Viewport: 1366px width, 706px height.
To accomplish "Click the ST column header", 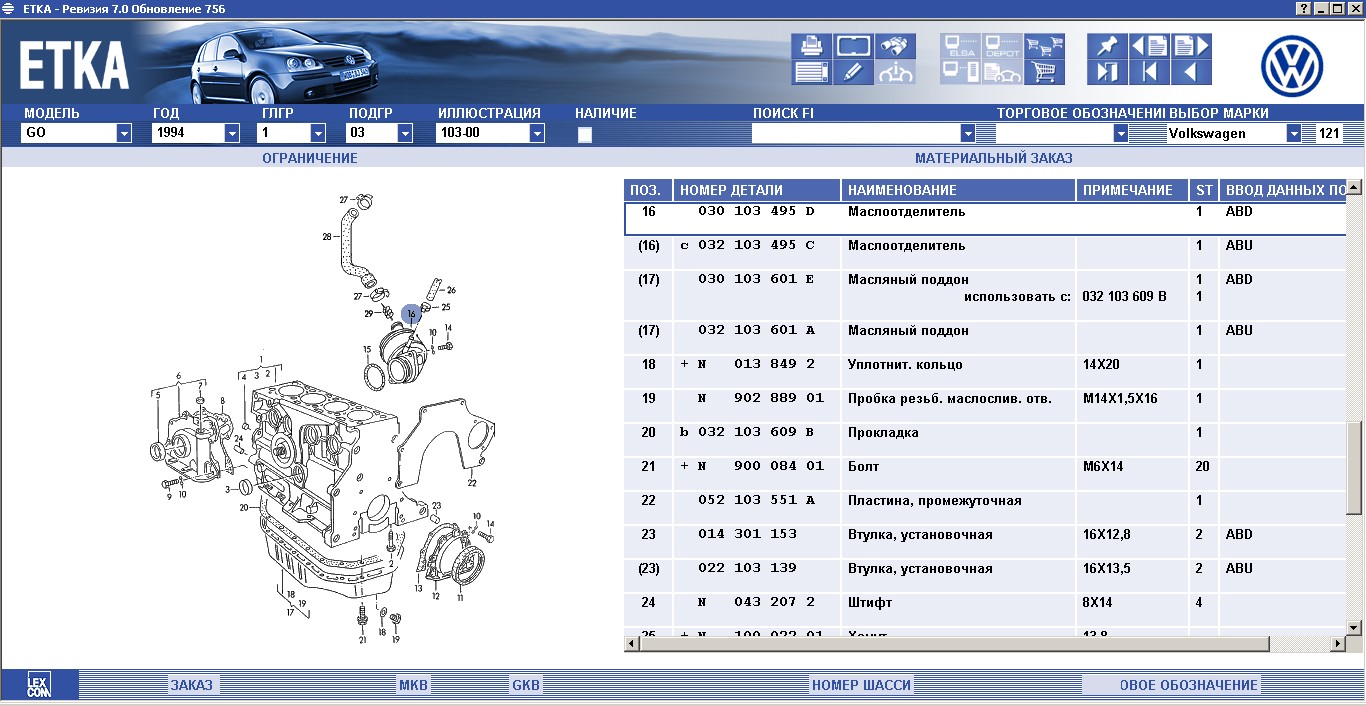I will coord(1204,190).
